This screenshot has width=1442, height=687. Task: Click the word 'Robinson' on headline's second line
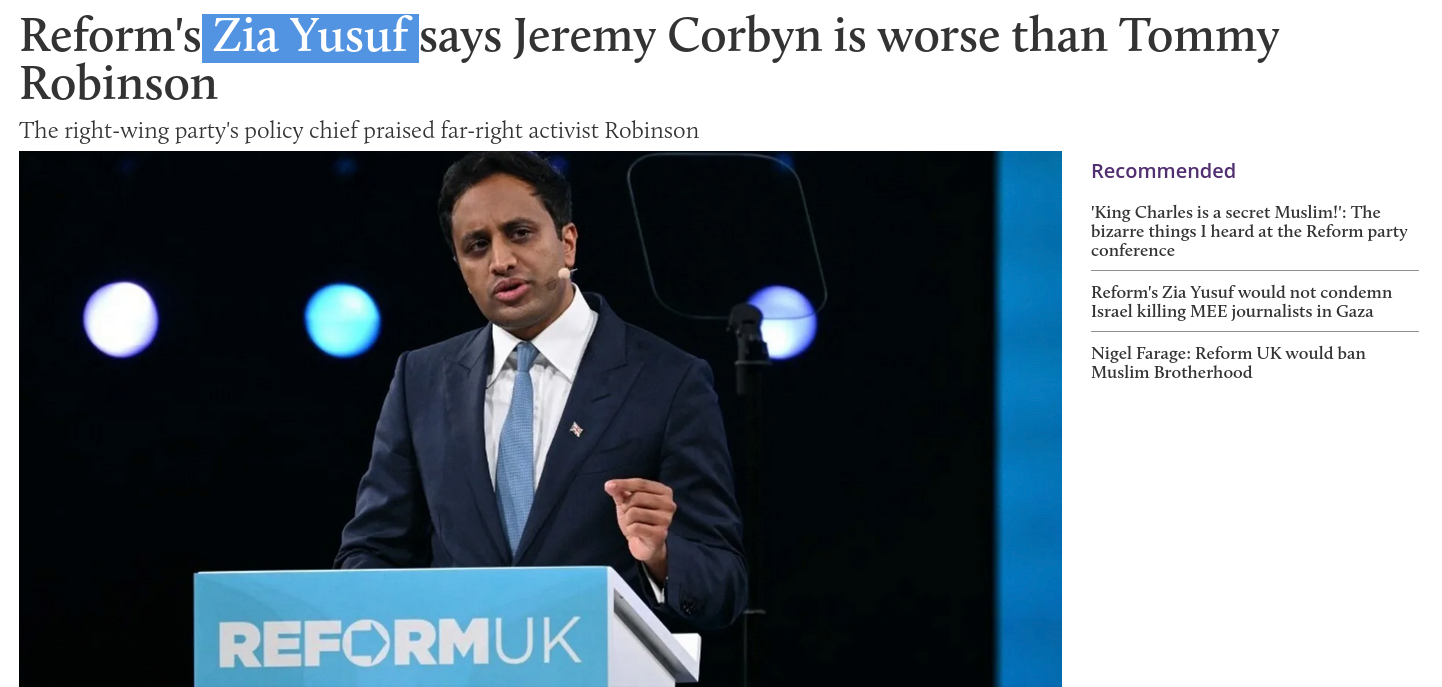point(118,84)
